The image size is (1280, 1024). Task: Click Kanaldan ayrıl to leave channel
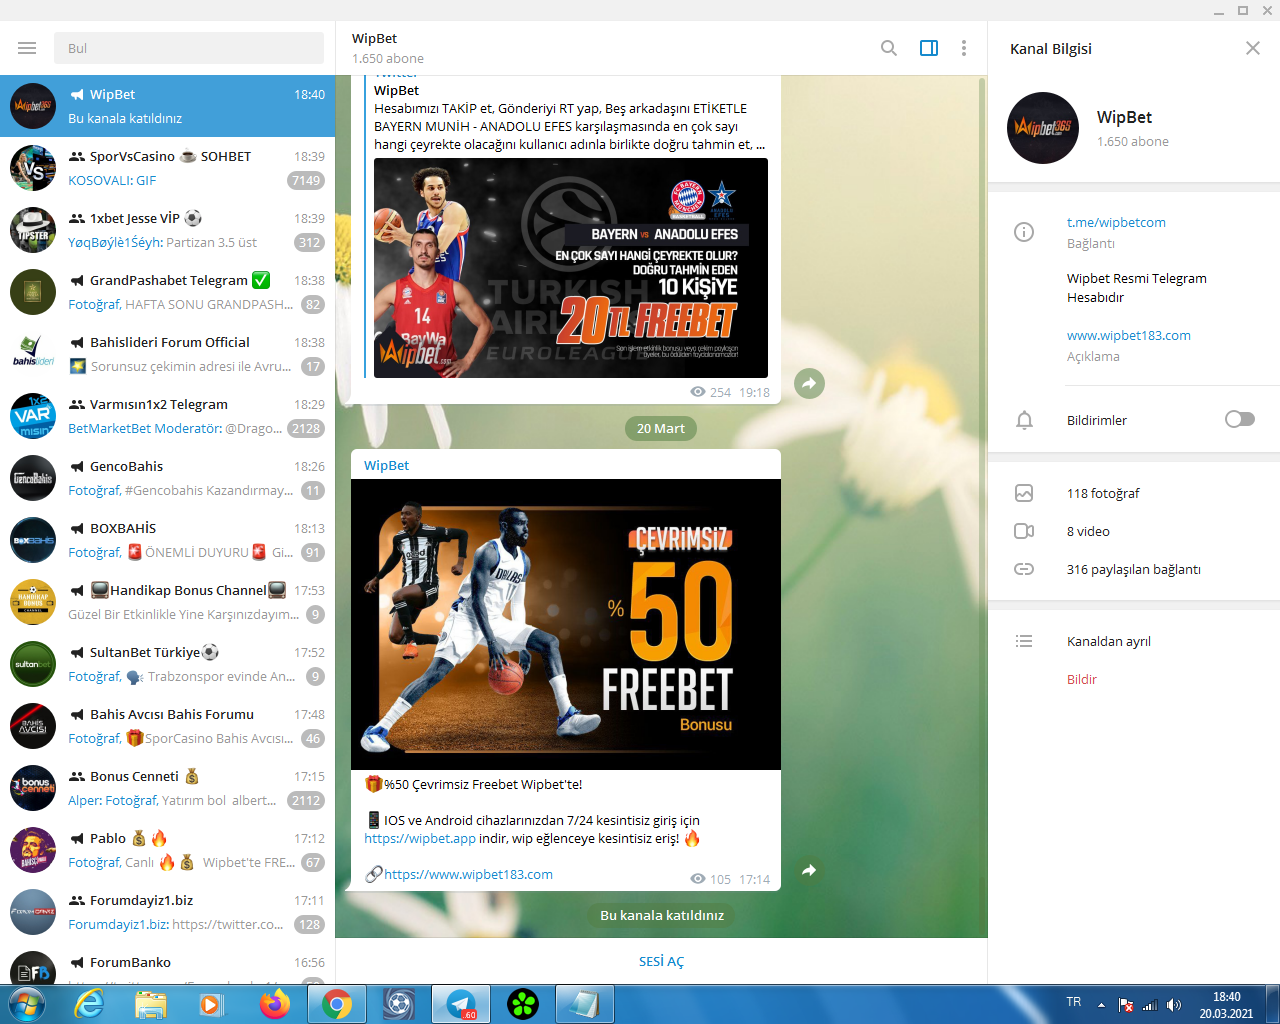(1109, 641)
